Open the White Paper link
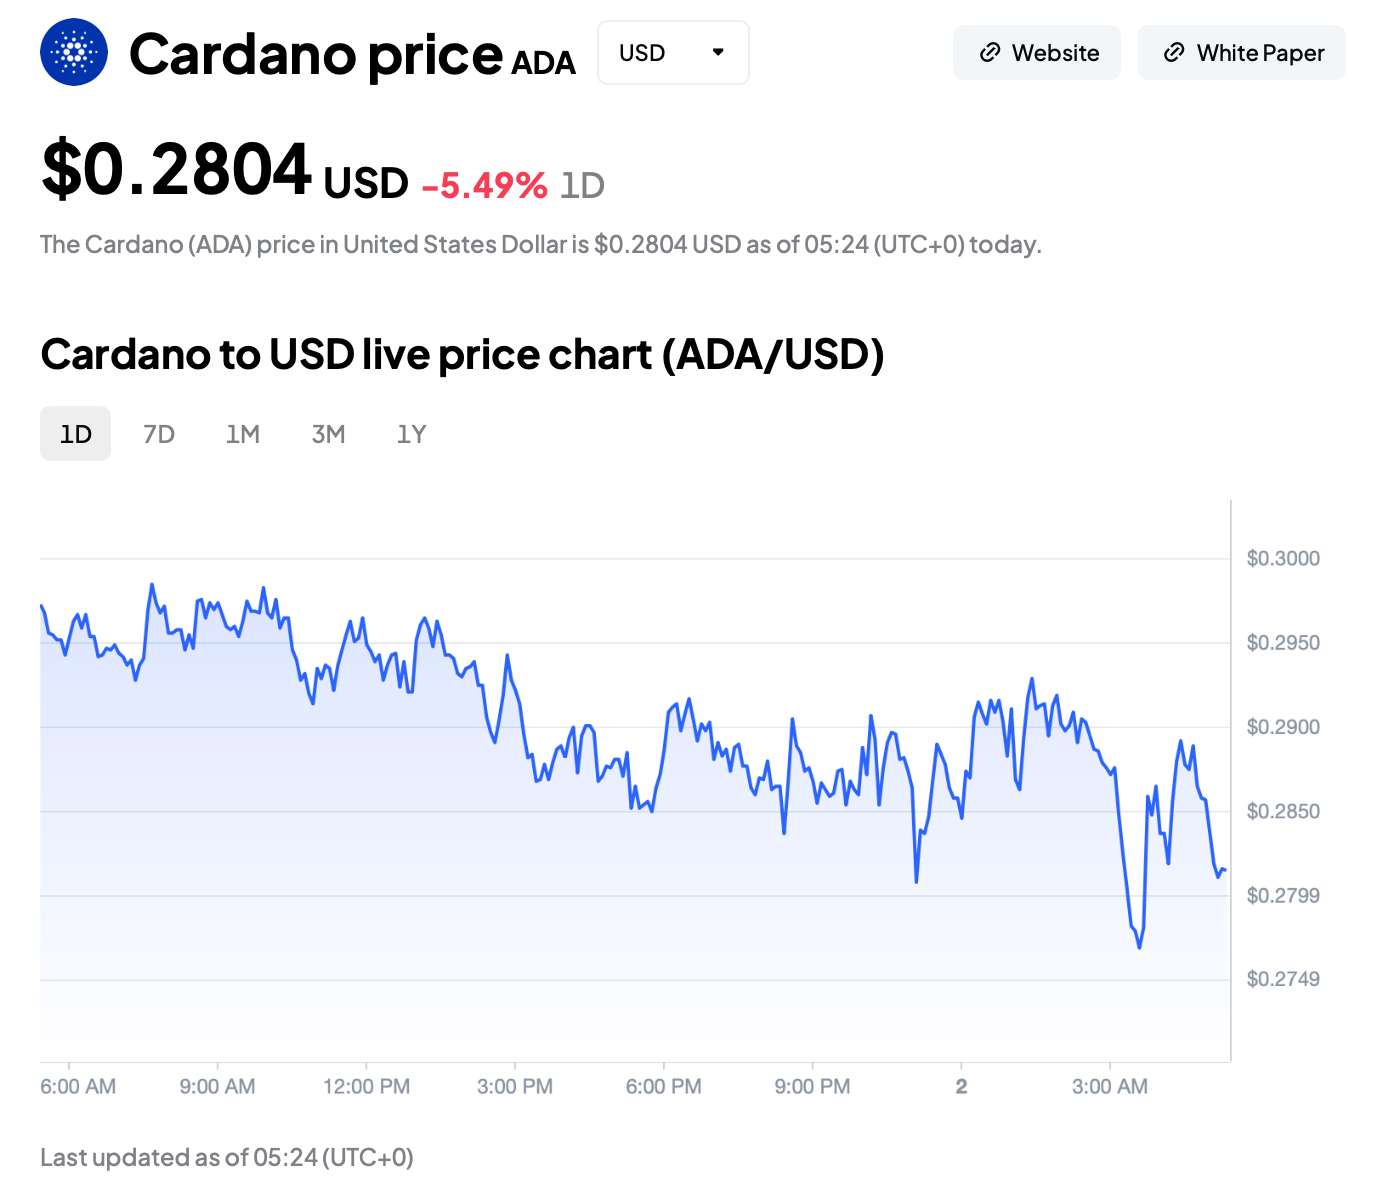 coord(1260,53)
